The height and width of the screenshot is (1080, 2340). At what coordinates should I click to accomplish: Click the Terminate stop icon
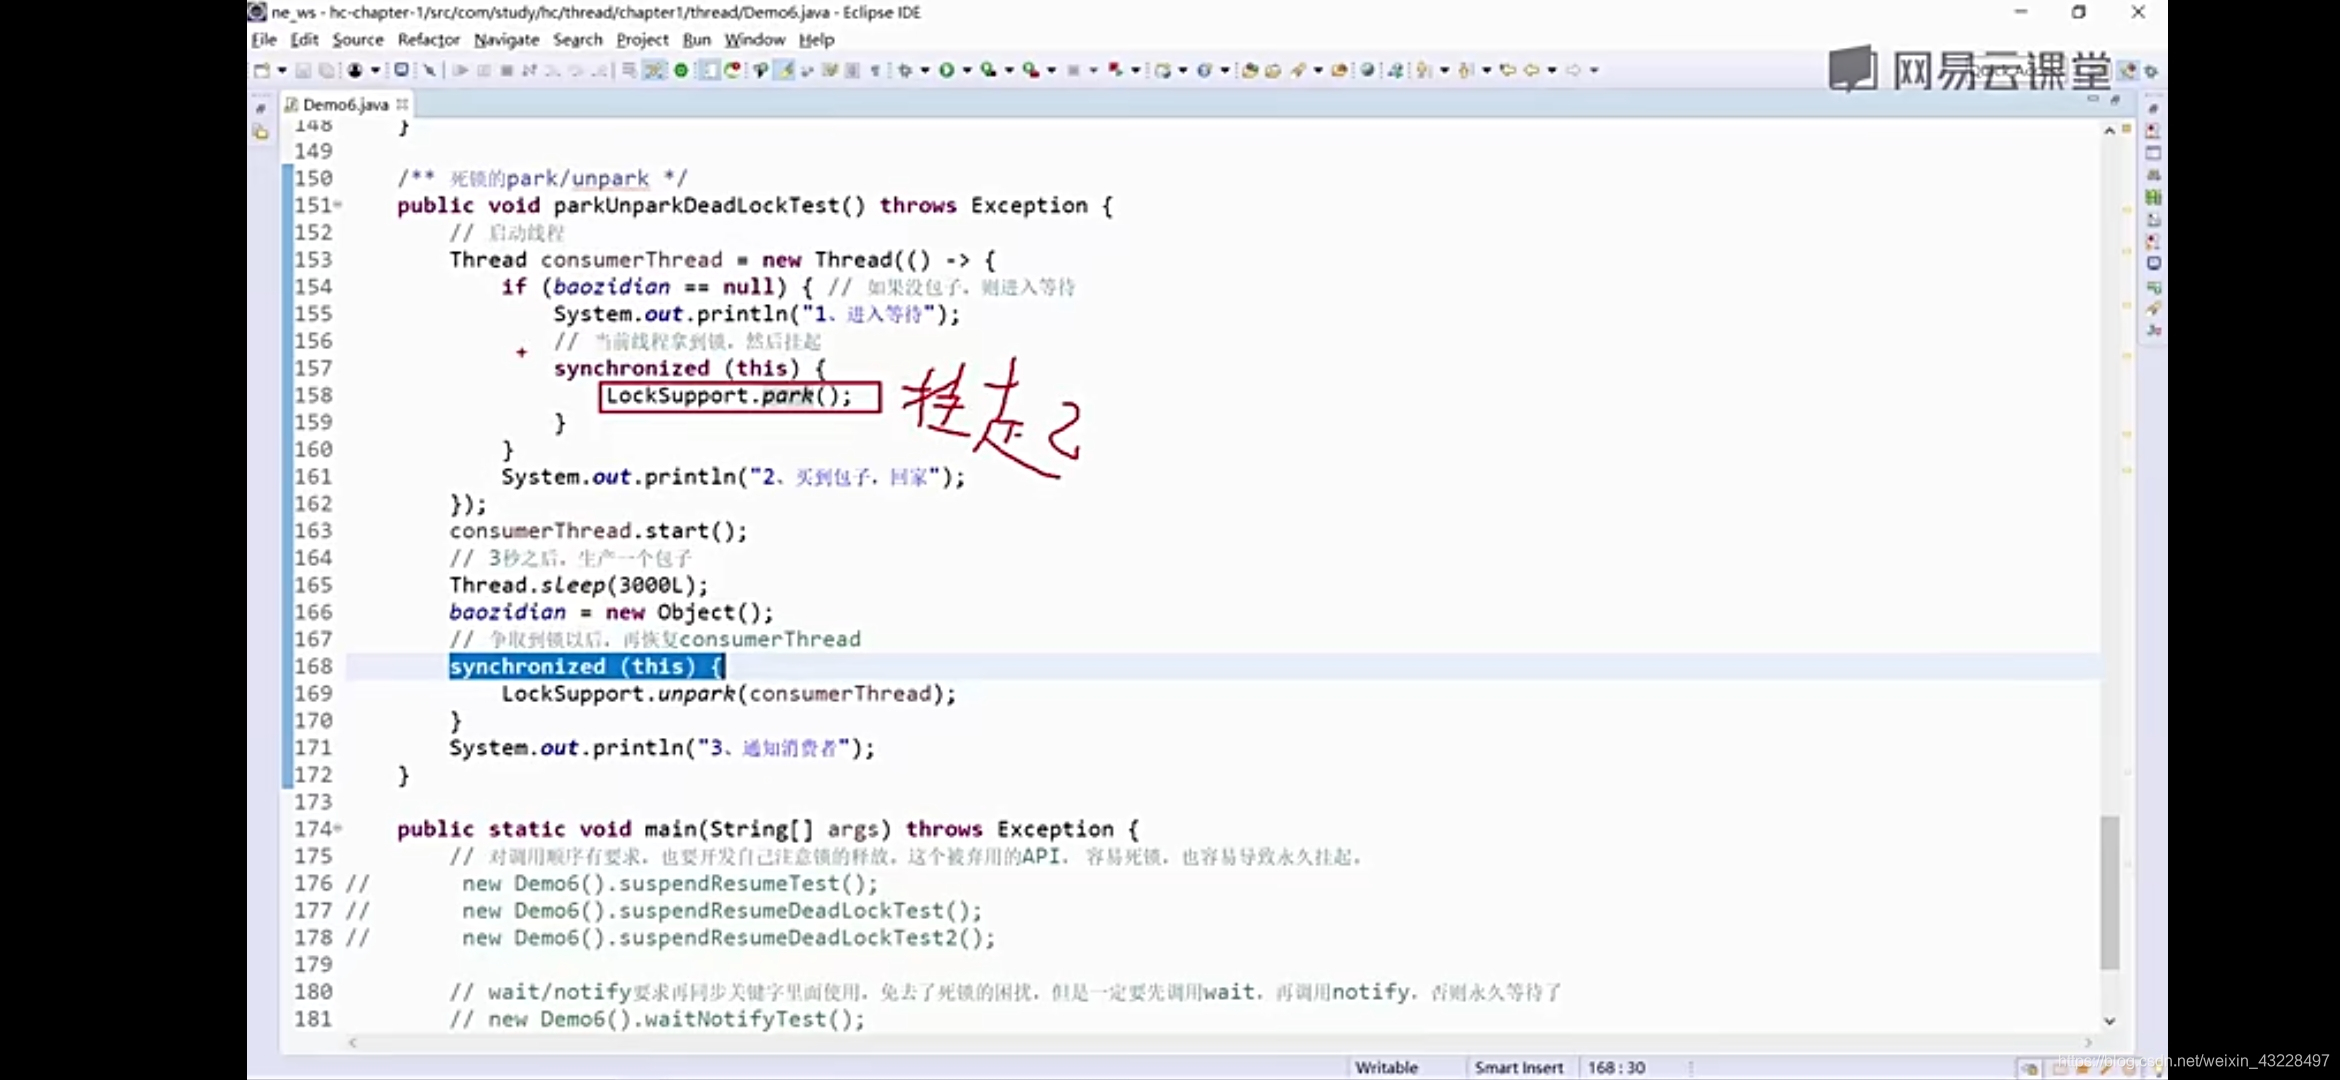[507, 70]
